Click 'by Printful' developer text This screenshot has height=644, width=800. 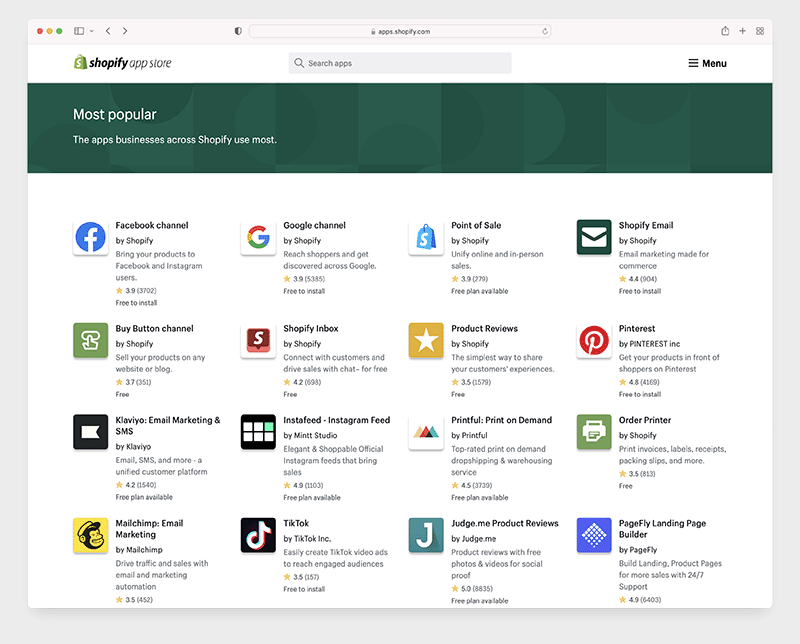point(469,435)
